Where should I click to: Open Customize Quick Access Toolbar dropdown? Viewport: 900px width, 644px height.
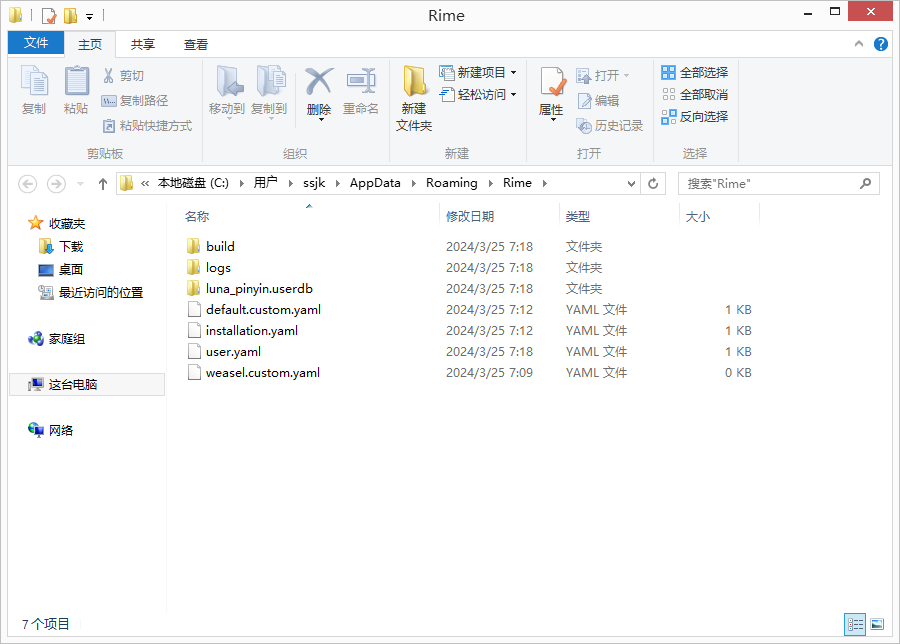tap(90, 17)
